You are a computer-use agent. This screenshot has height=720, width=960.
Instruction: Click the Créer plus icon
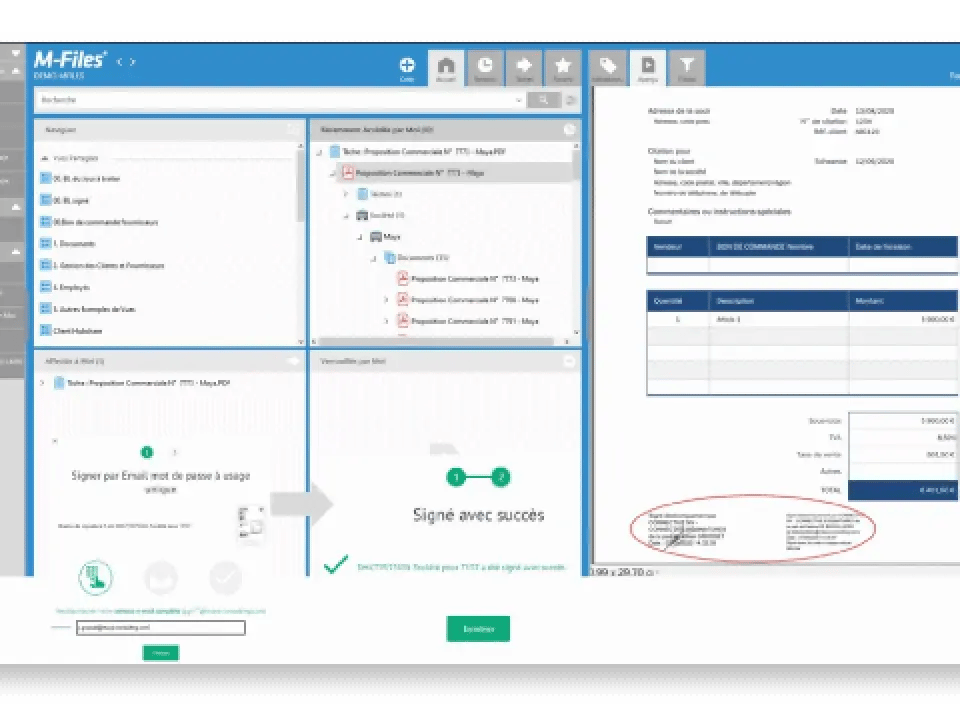click(407, 66)
